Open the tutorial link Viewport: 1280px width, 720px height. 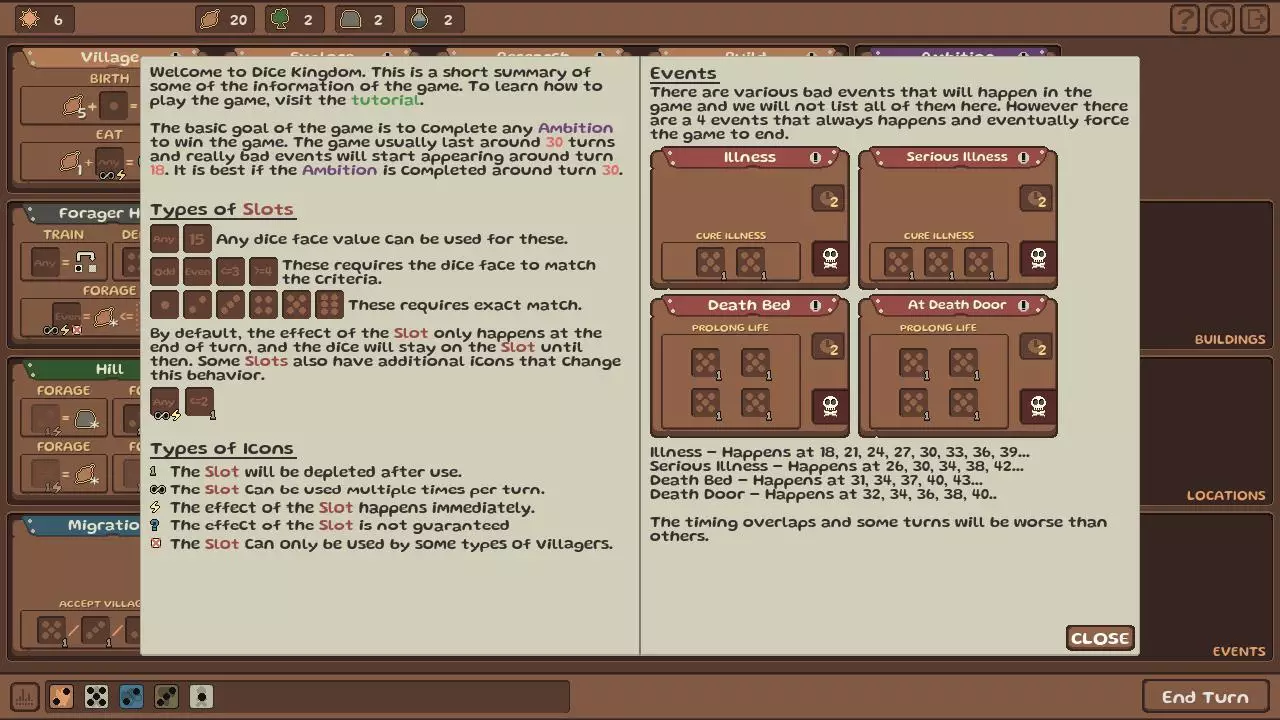point(385,100)
